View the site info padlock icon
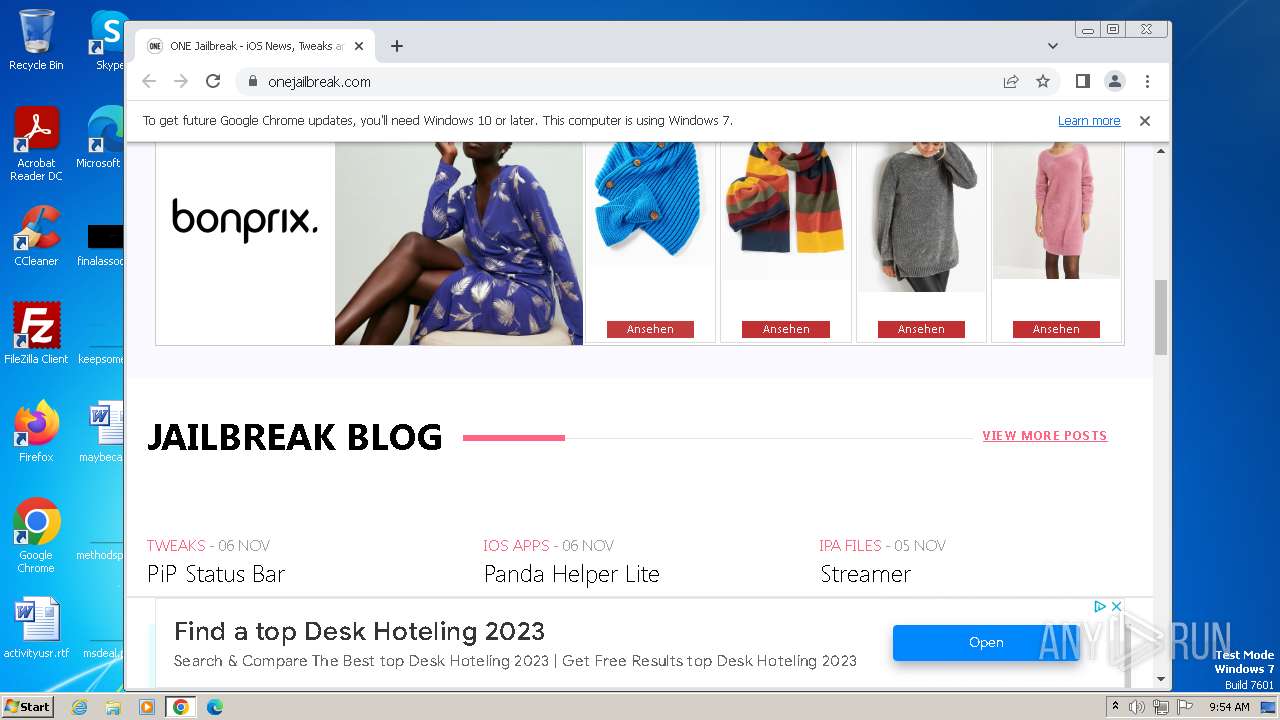This screenshot has height=720, width=1280. click(x=252, y=82)
